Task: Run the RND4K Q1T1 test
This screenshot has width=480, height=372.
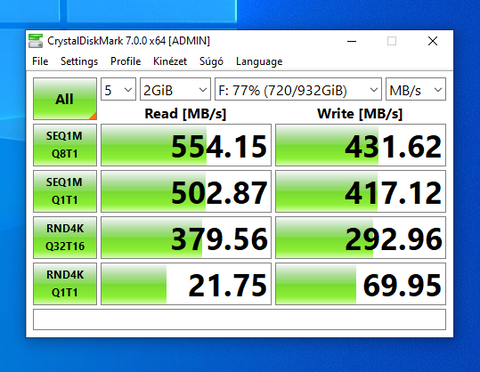Action: [x=65, y=284]
